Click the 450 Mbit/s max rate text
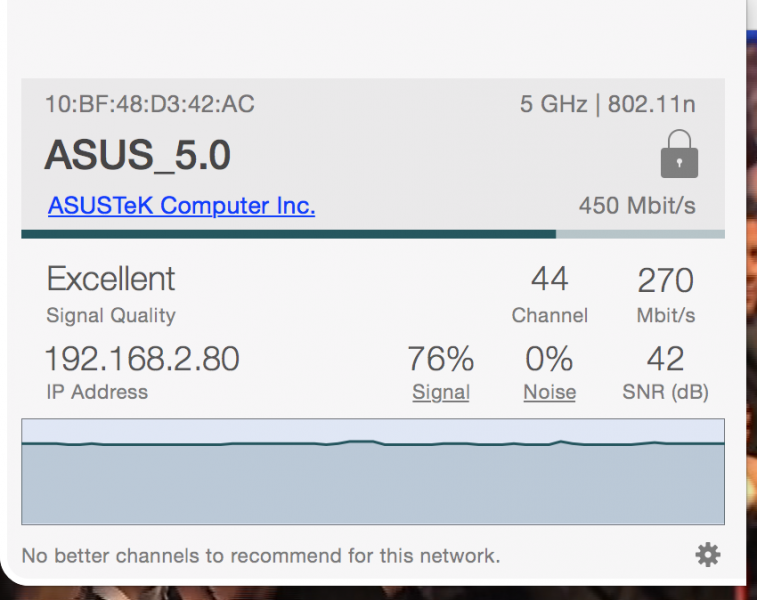The width and height of the screenshot is (757, 600). 637,206
